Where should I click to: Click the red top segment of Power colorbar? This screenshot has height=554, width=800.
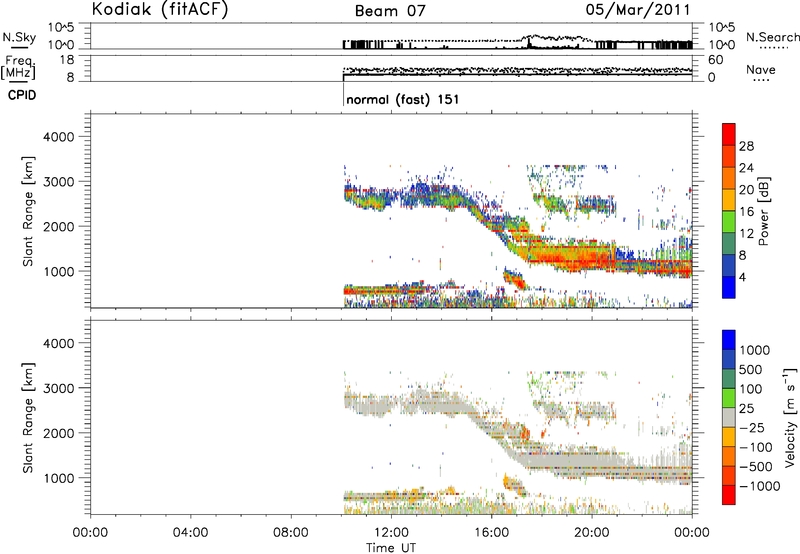[728, 134]
